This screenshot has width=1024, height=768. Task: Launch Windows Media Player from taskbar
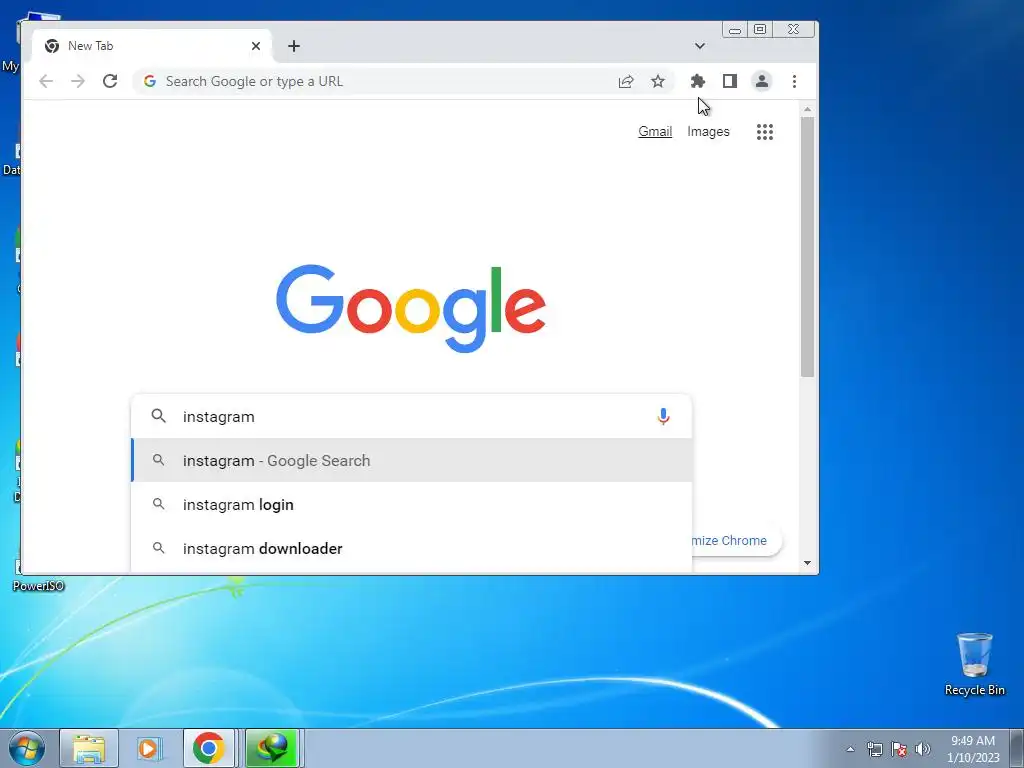tap(150, 748)
